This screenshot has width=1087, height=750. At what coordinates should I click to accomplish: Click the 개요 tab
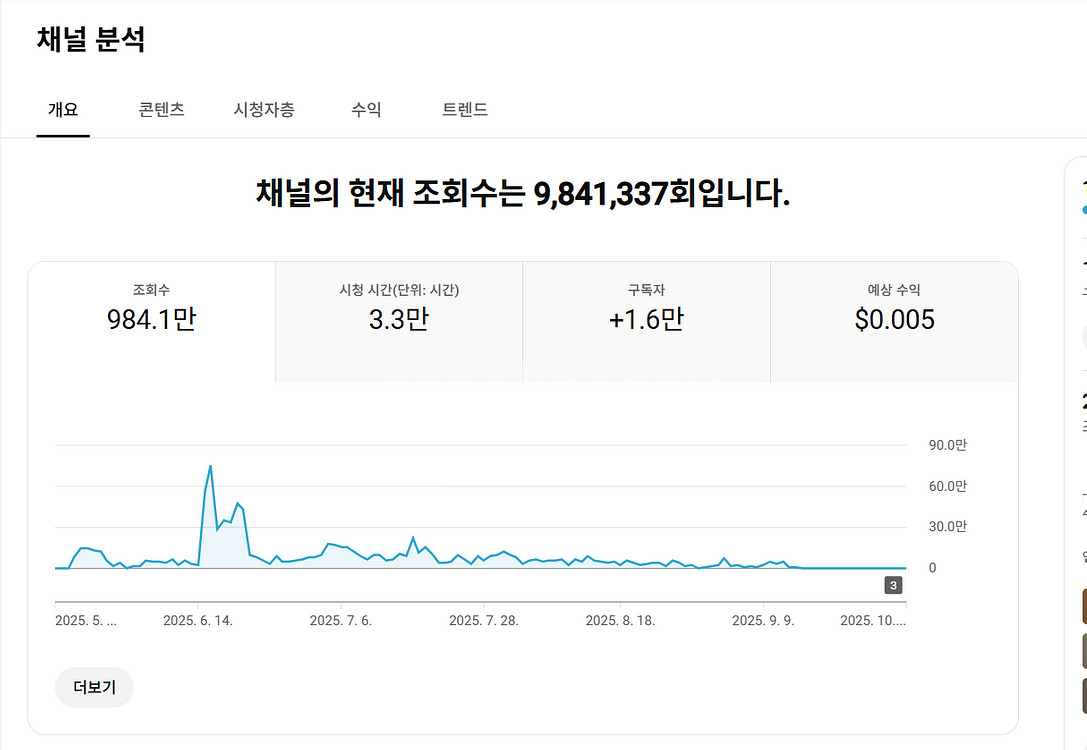pos(63,110)
